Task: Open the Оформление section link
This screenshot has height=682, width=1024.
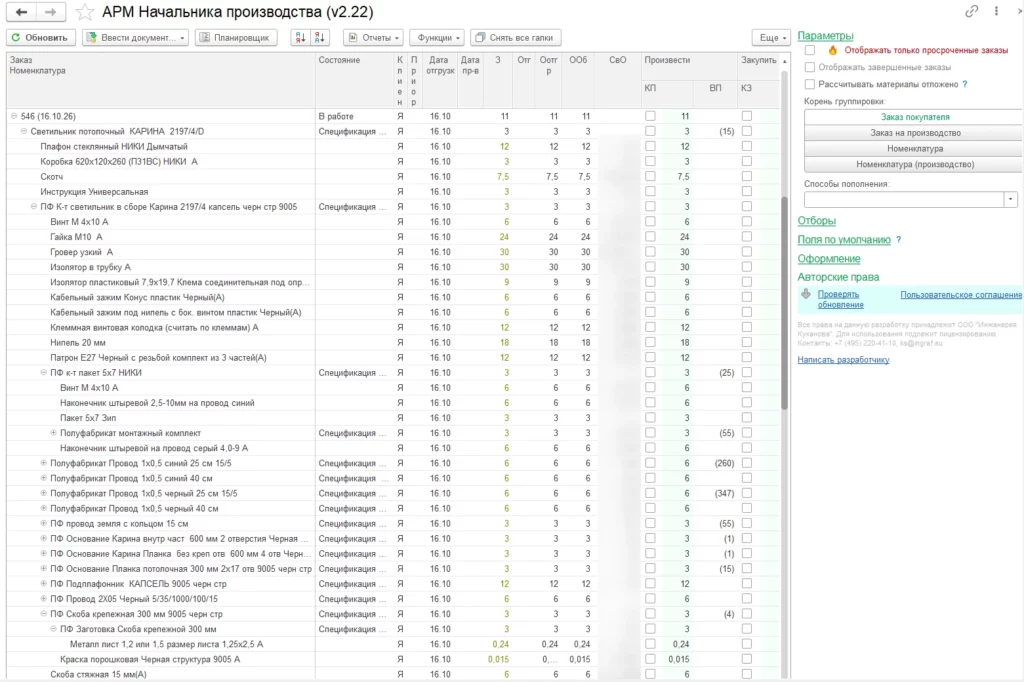Action: click(x=829, y=259)
